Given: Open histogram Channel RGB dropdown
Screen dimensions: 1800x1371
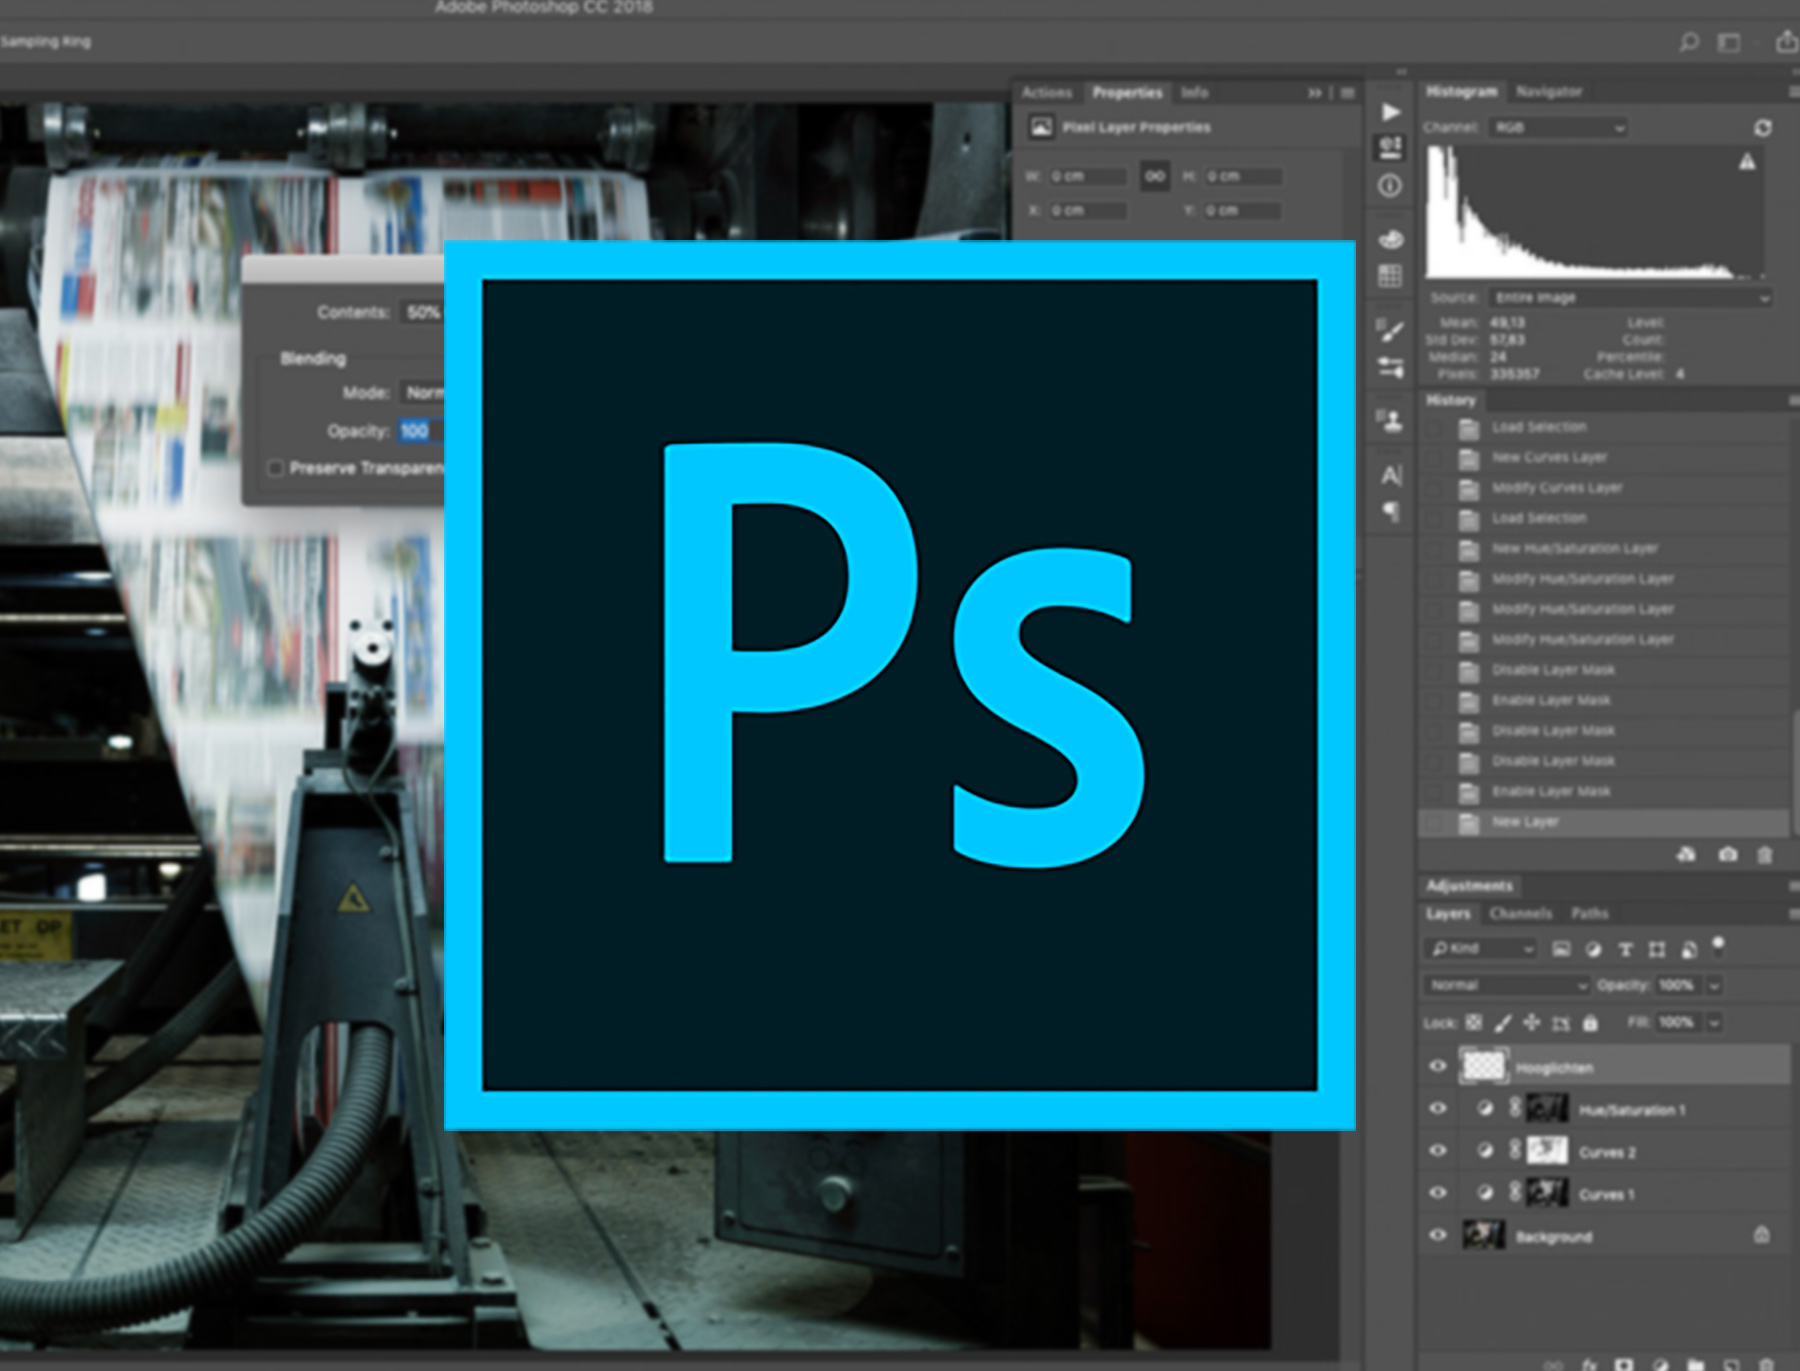Looking at the screenshot, I should [1559, 128].
